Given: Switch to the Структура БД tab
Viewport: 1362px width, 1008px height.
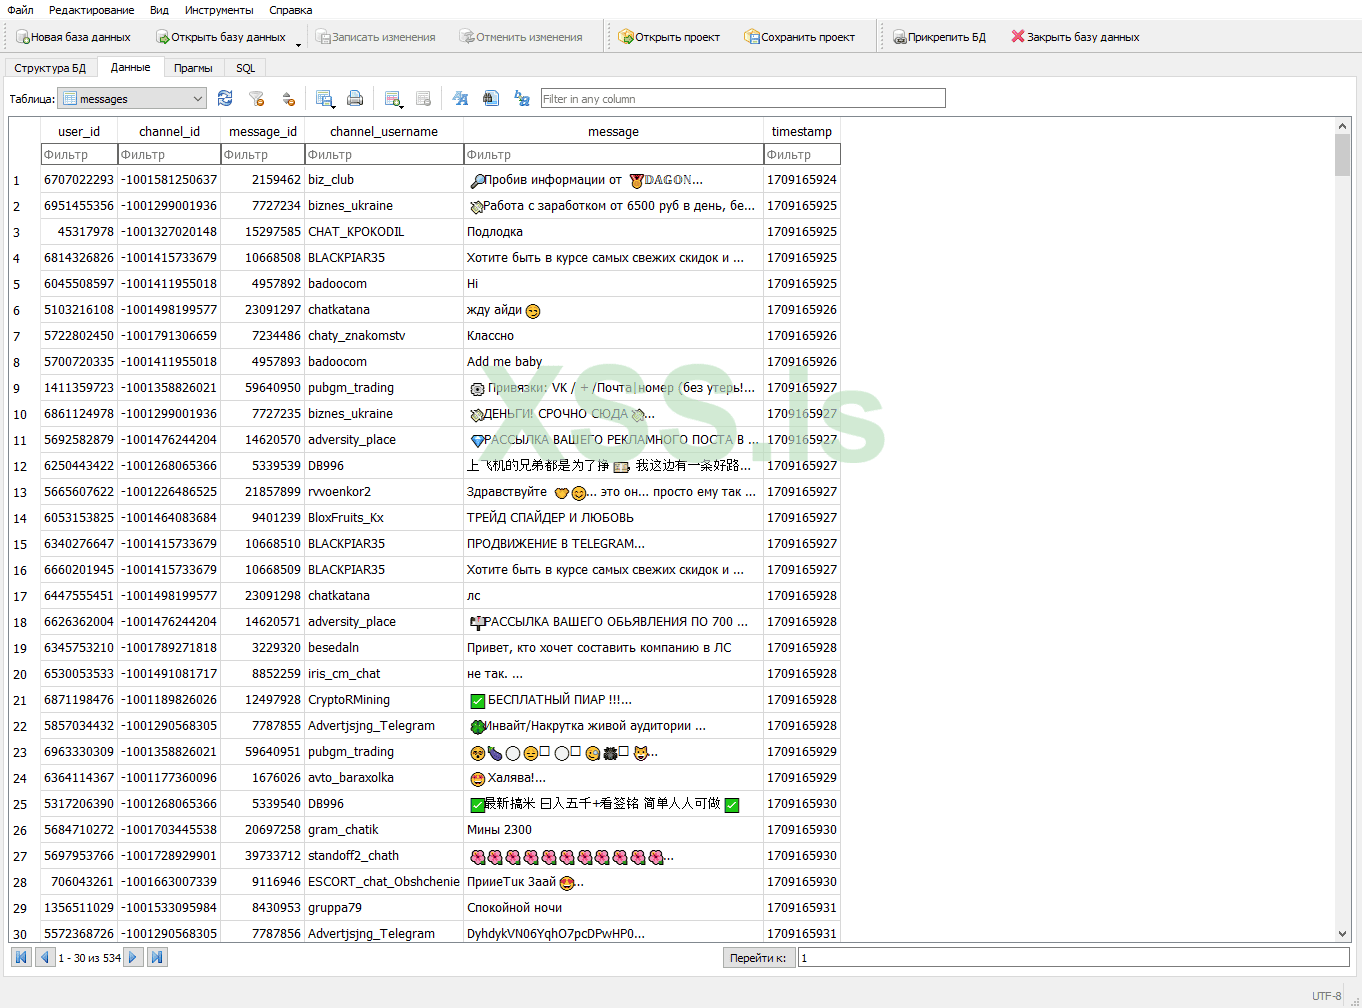Looking at the screenshot, I should point(50,68).
